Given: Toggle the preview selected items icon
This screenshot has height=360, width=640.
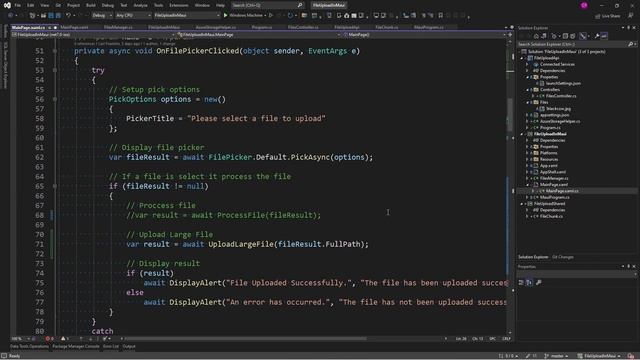Looking at the screenshot, I should 604,36.
